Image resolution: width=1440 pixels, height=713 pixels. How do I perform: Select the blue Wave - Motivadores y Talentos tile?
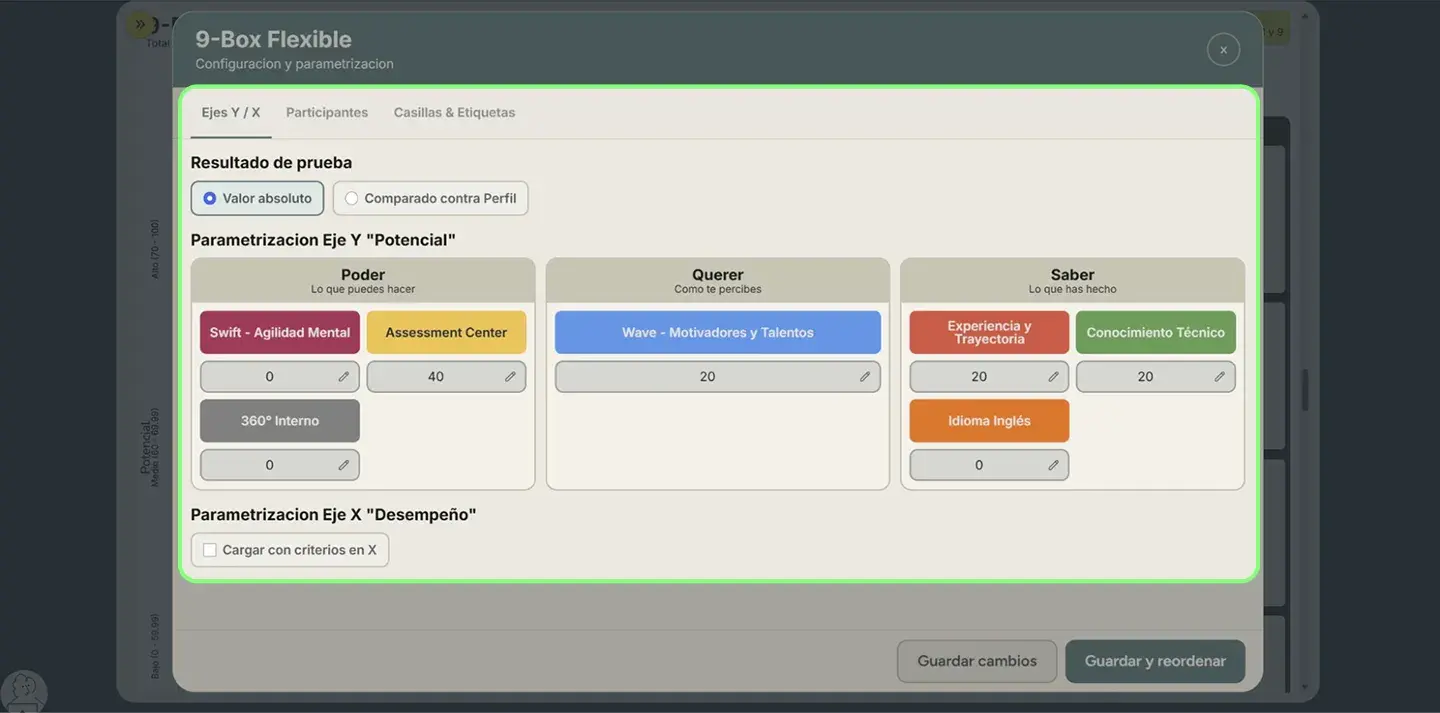coord(718,332)
